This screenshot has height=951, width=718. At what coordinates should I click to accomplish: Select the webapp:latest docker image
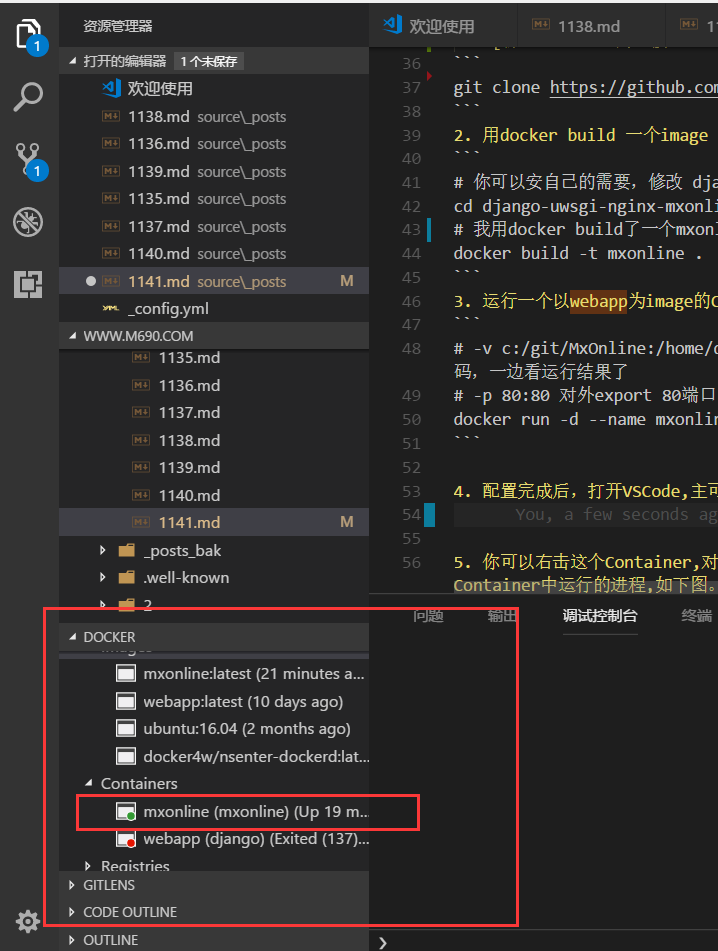coord(214,702)
